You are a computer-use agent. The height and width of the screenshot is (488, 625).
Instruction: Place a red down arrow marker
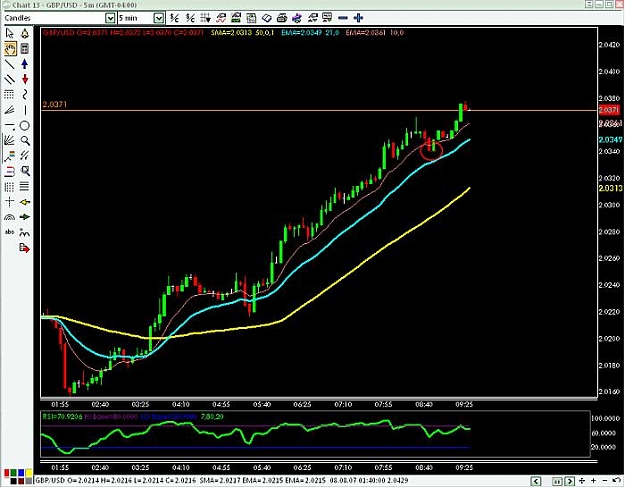click(x=25, y=79)
